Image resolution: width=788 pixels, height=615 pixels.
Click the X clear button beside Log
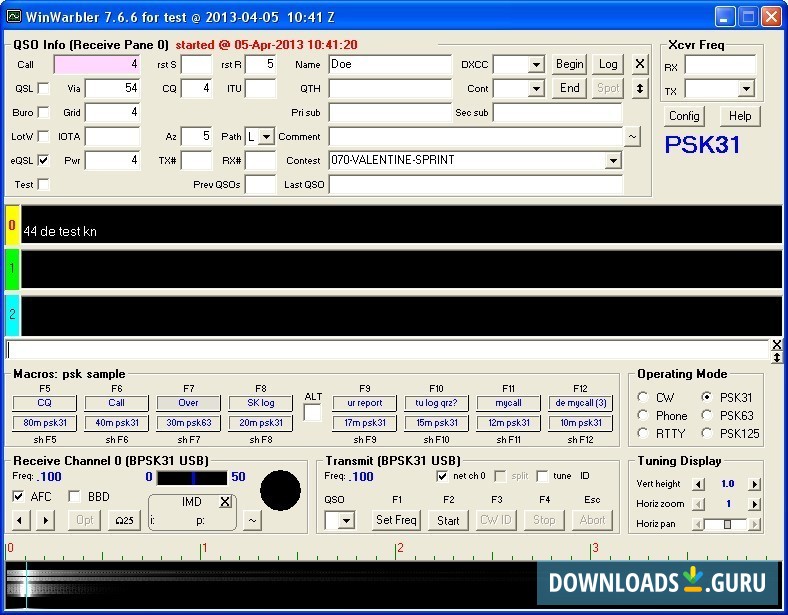[640, 64]
